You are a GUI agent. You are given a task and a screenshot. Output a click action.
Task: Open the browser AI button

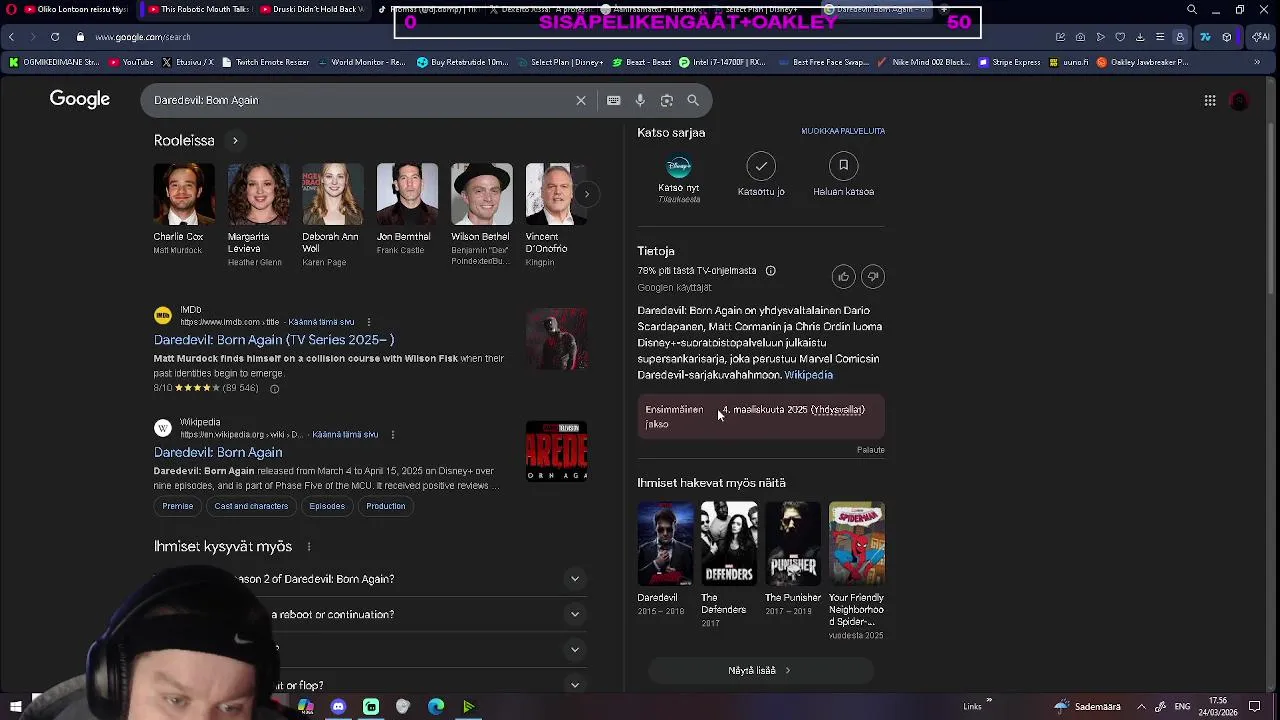(1260, 37)
